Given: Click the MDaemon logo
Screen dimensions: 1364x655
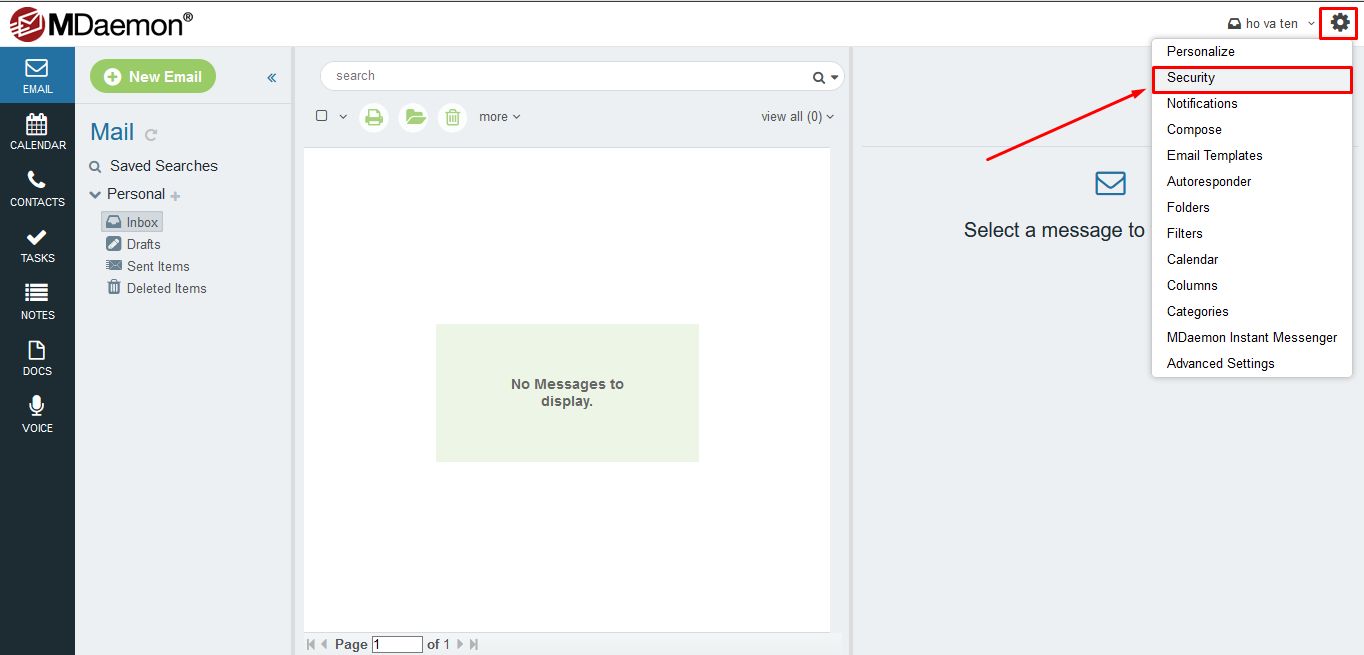Looking at the screenshot, I should click(101, 24).
